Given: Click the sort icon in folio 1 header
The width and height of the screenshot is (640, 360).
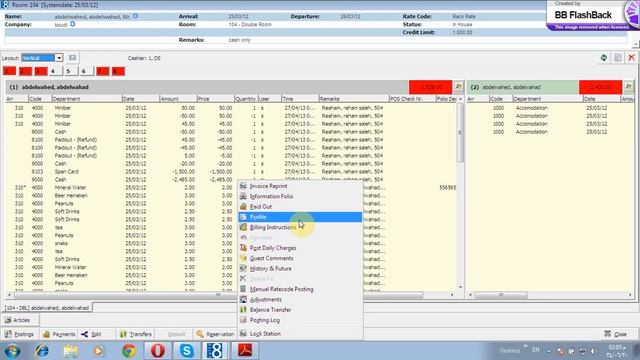Looking at the screenshot, I should [459, 87].
